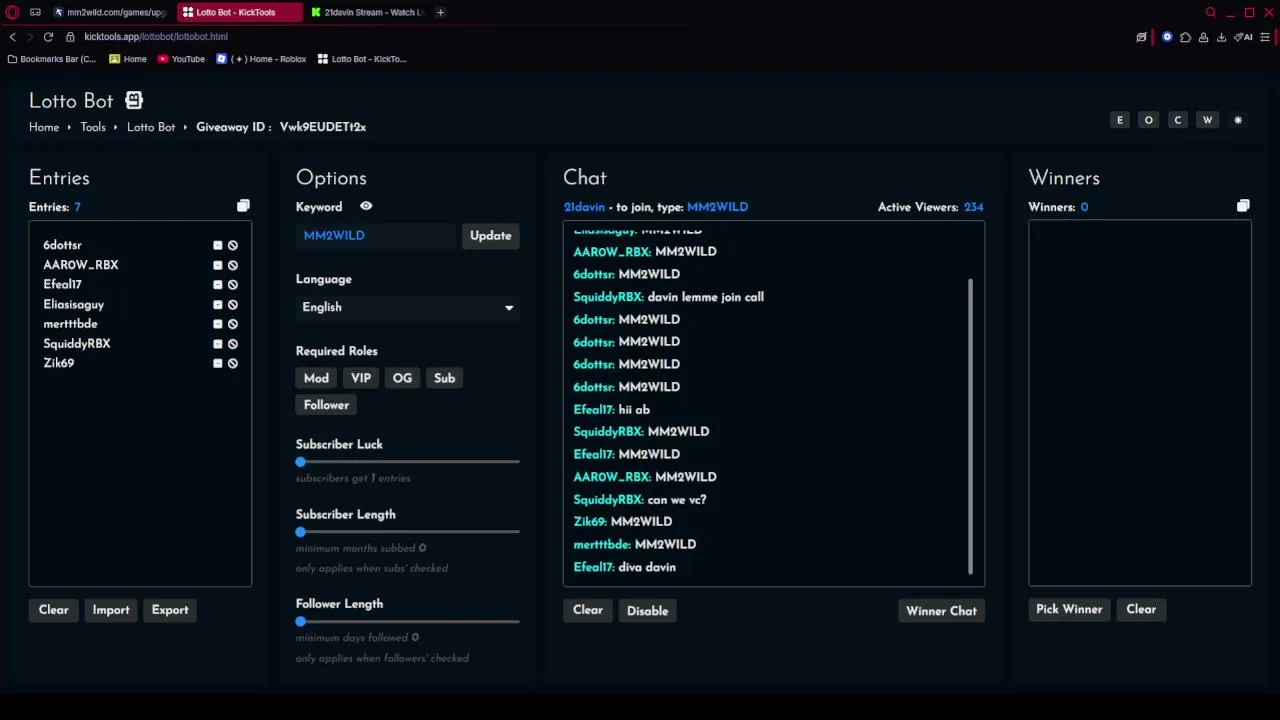Open the workspaces icon beside Opera logo

tap(35, 12)
